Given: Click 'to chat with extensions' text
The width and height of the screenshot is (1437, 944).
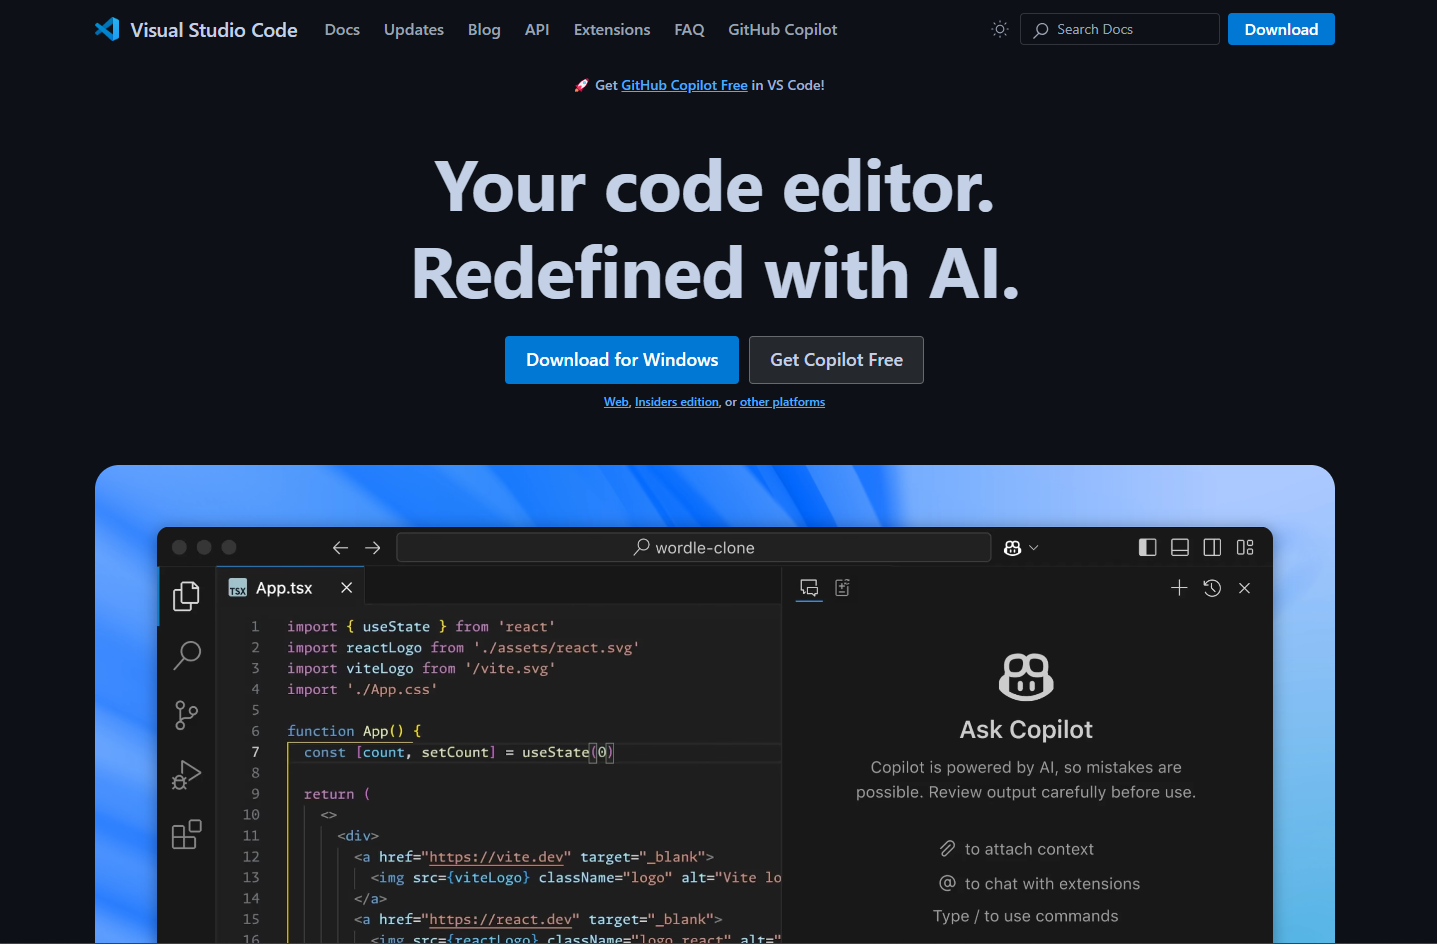Looking at the screenshot, I should click(1052, 884).
